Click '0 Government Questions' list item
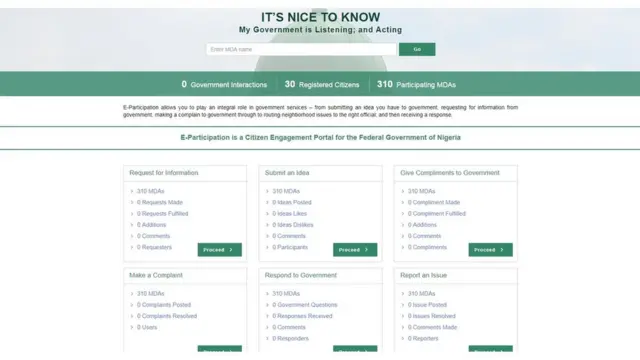Image resolution: width=640 pixels, height=360 pixels. [x=305, y=305]
